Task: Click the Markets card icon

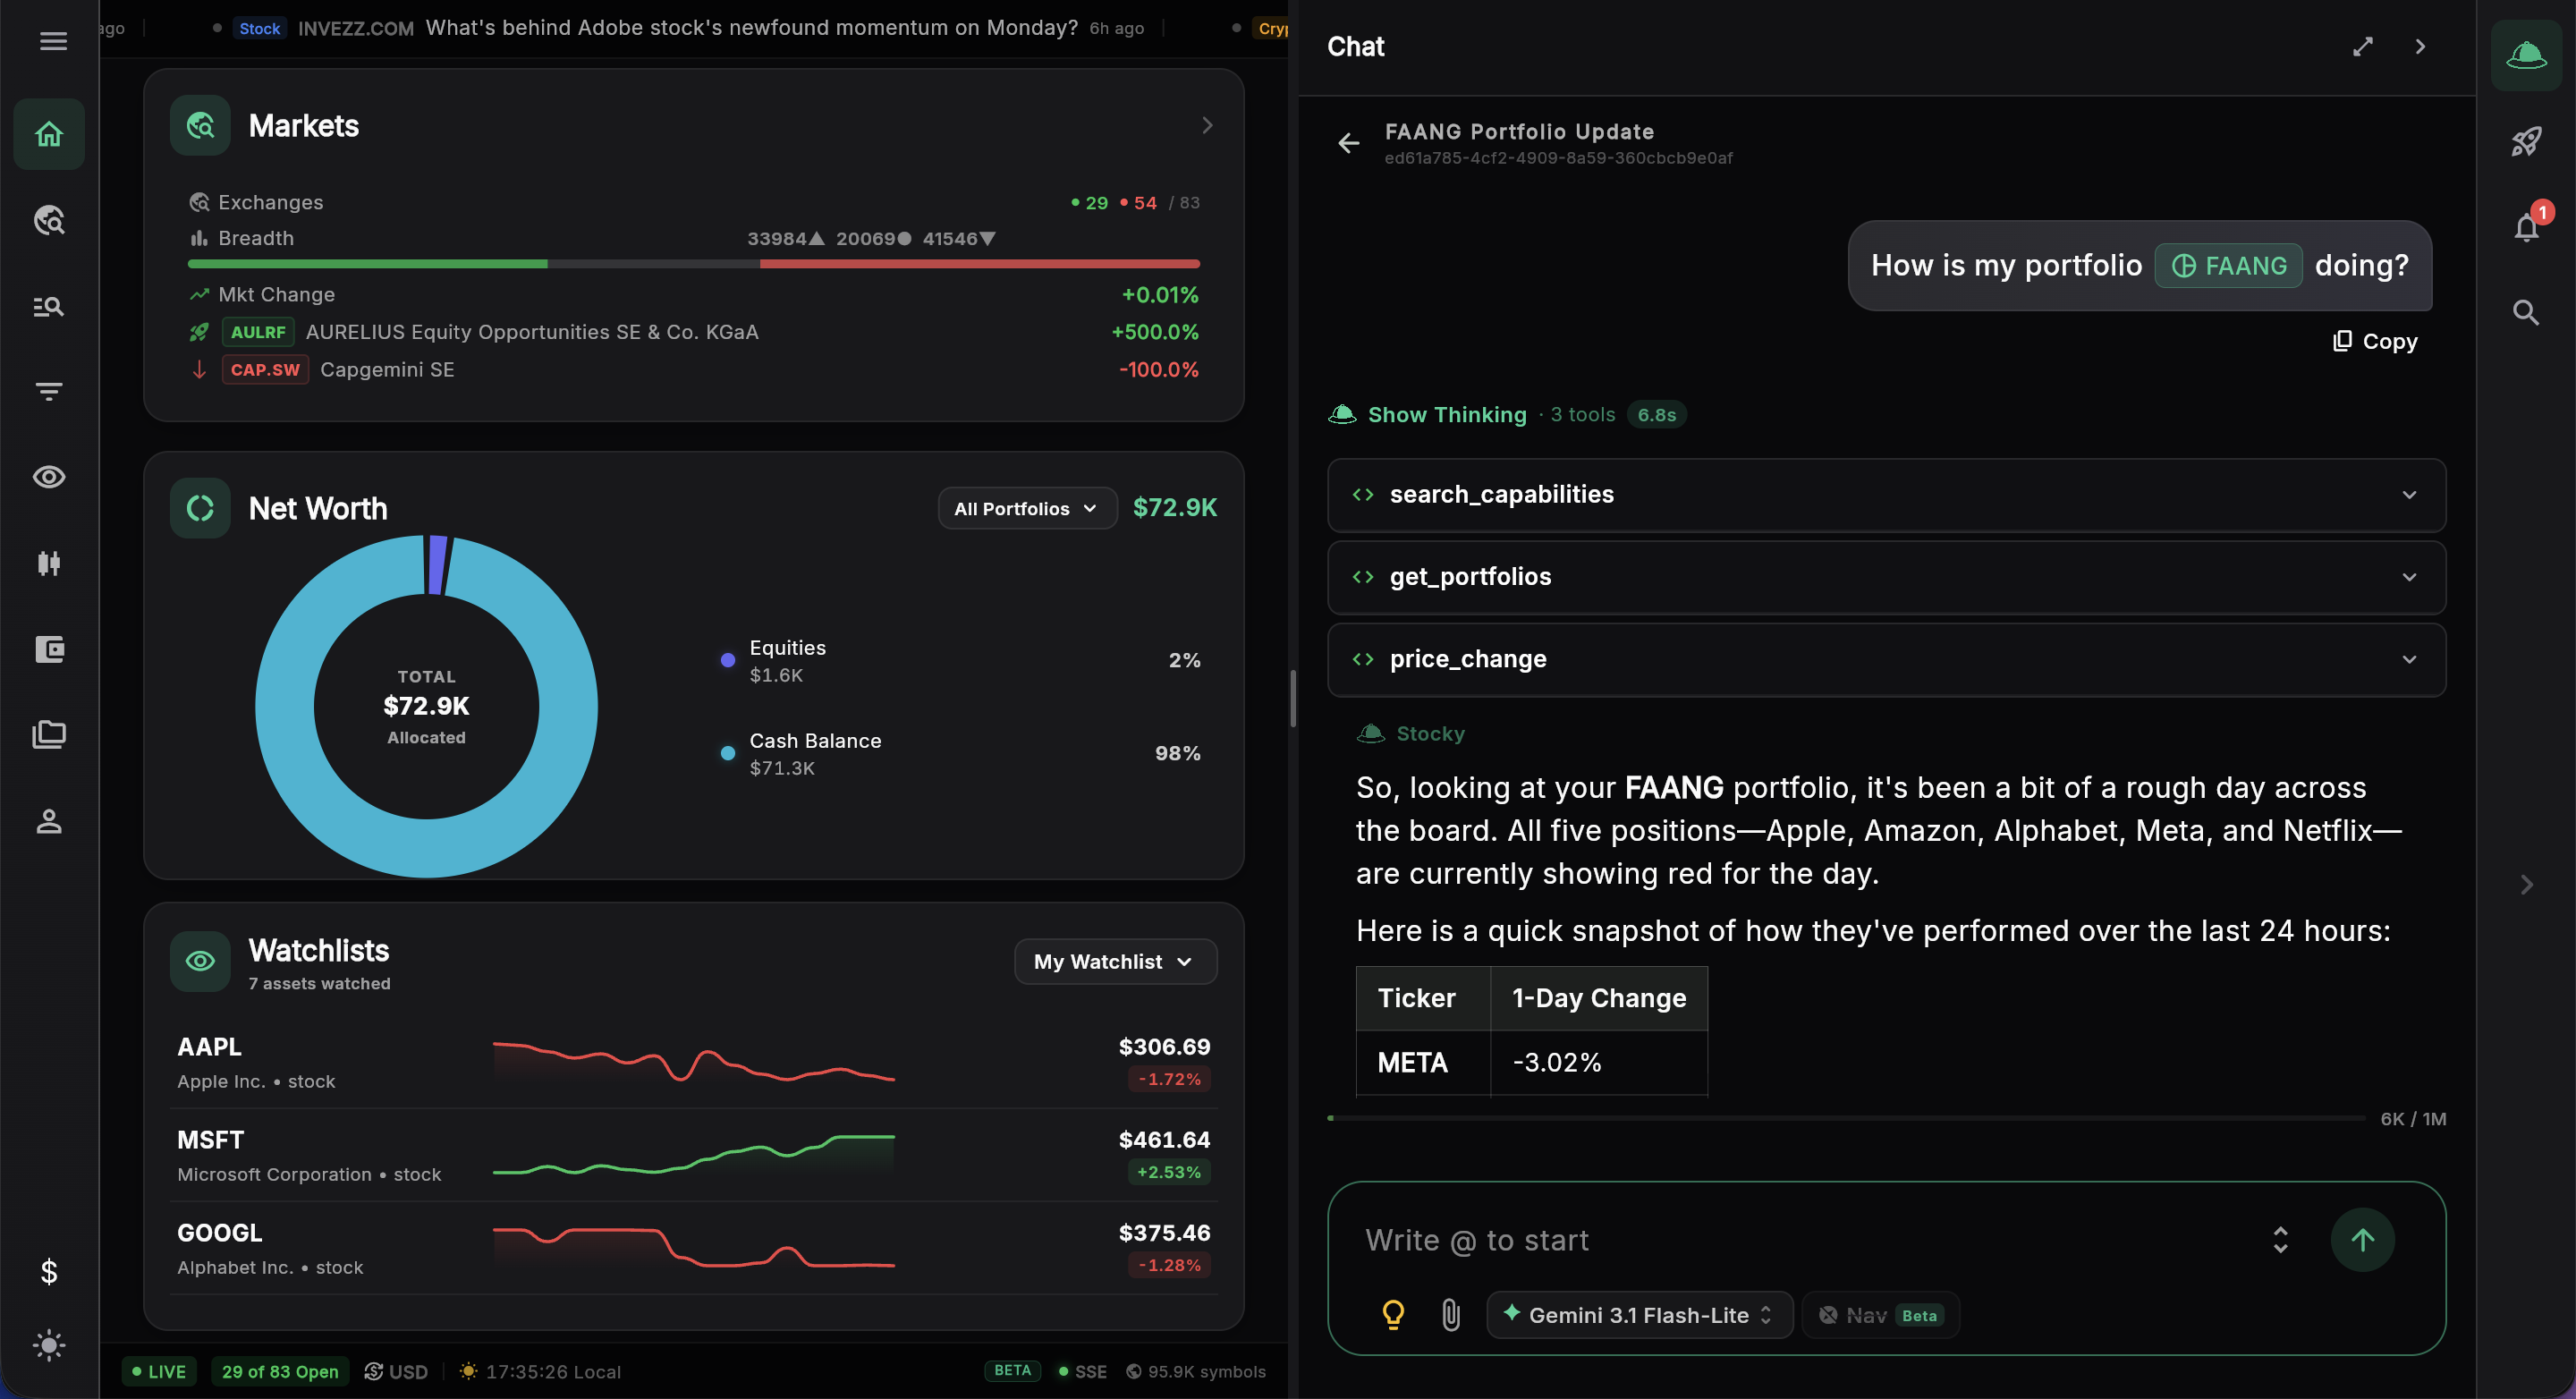Action: click(200, 125)
